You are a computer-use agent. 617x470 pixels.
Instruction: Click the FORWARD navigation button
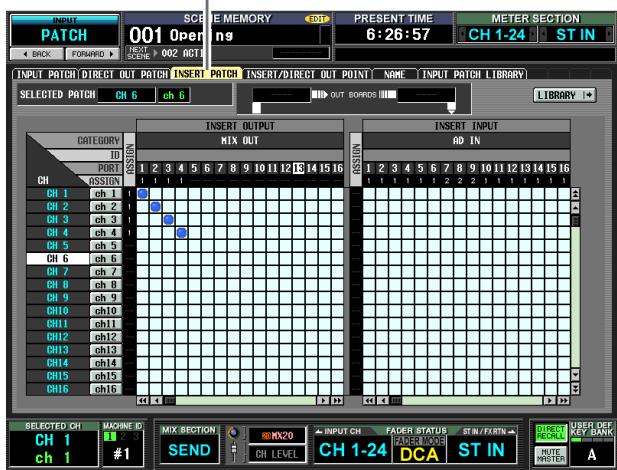(92, 54)
